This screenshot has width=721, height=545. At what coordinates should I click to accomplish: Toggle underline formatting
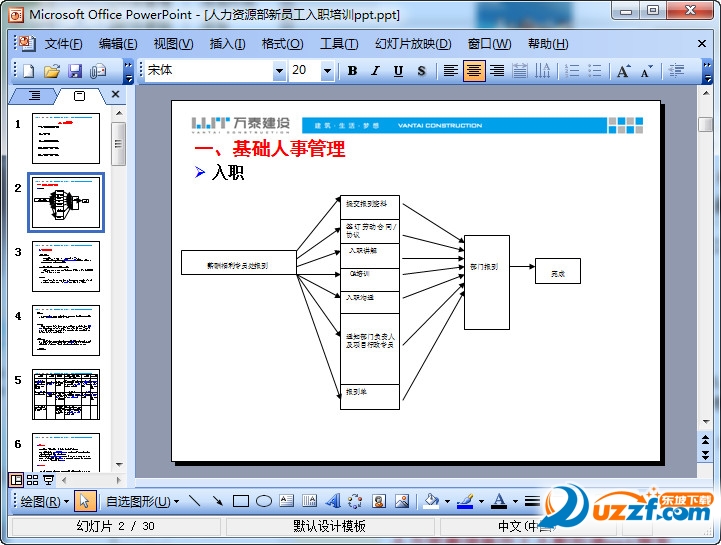(398, 71)
